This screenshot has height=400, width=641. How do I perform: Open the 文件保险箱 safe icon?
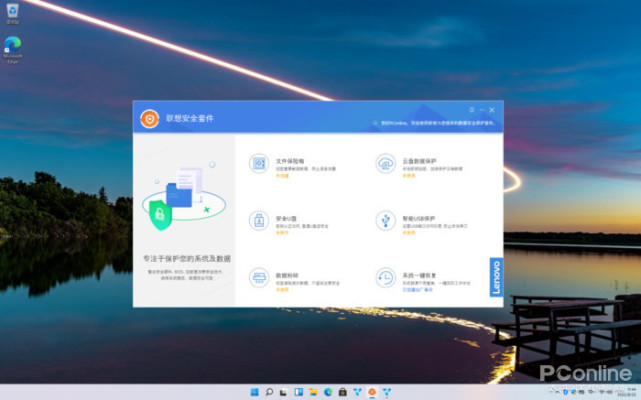[259, 164]
